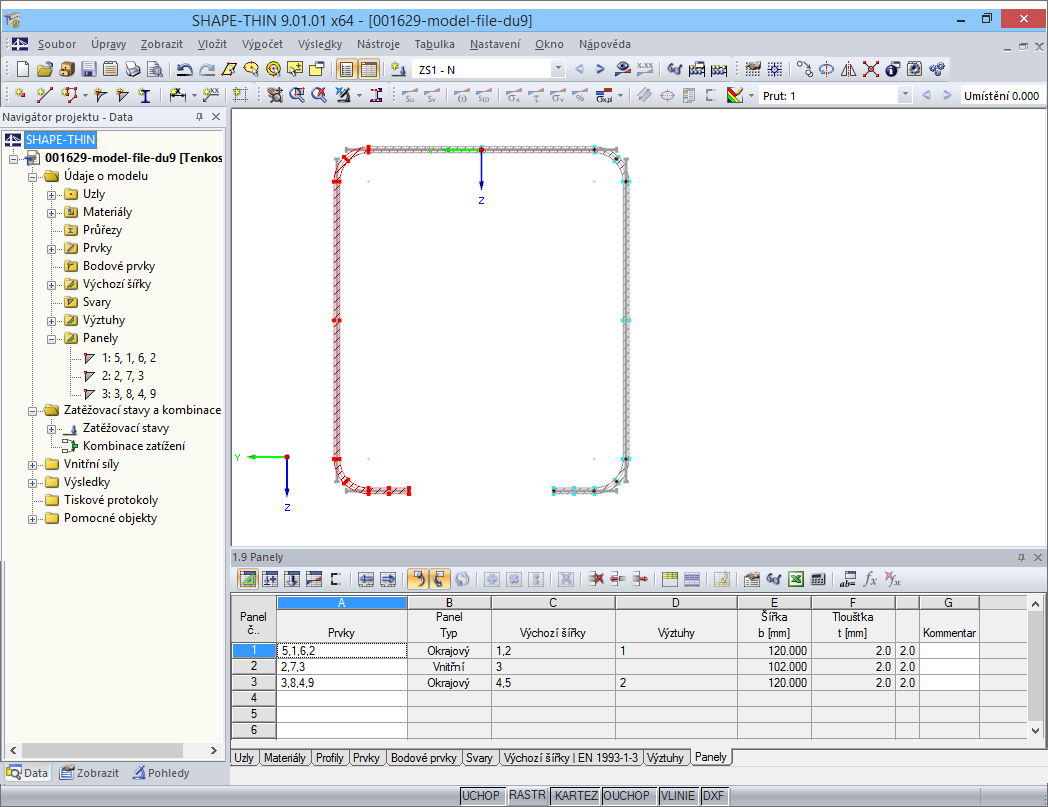Toggle the project navigator display
The width and height of the screenshot is (1048, 807).
[x=346, y=69]
